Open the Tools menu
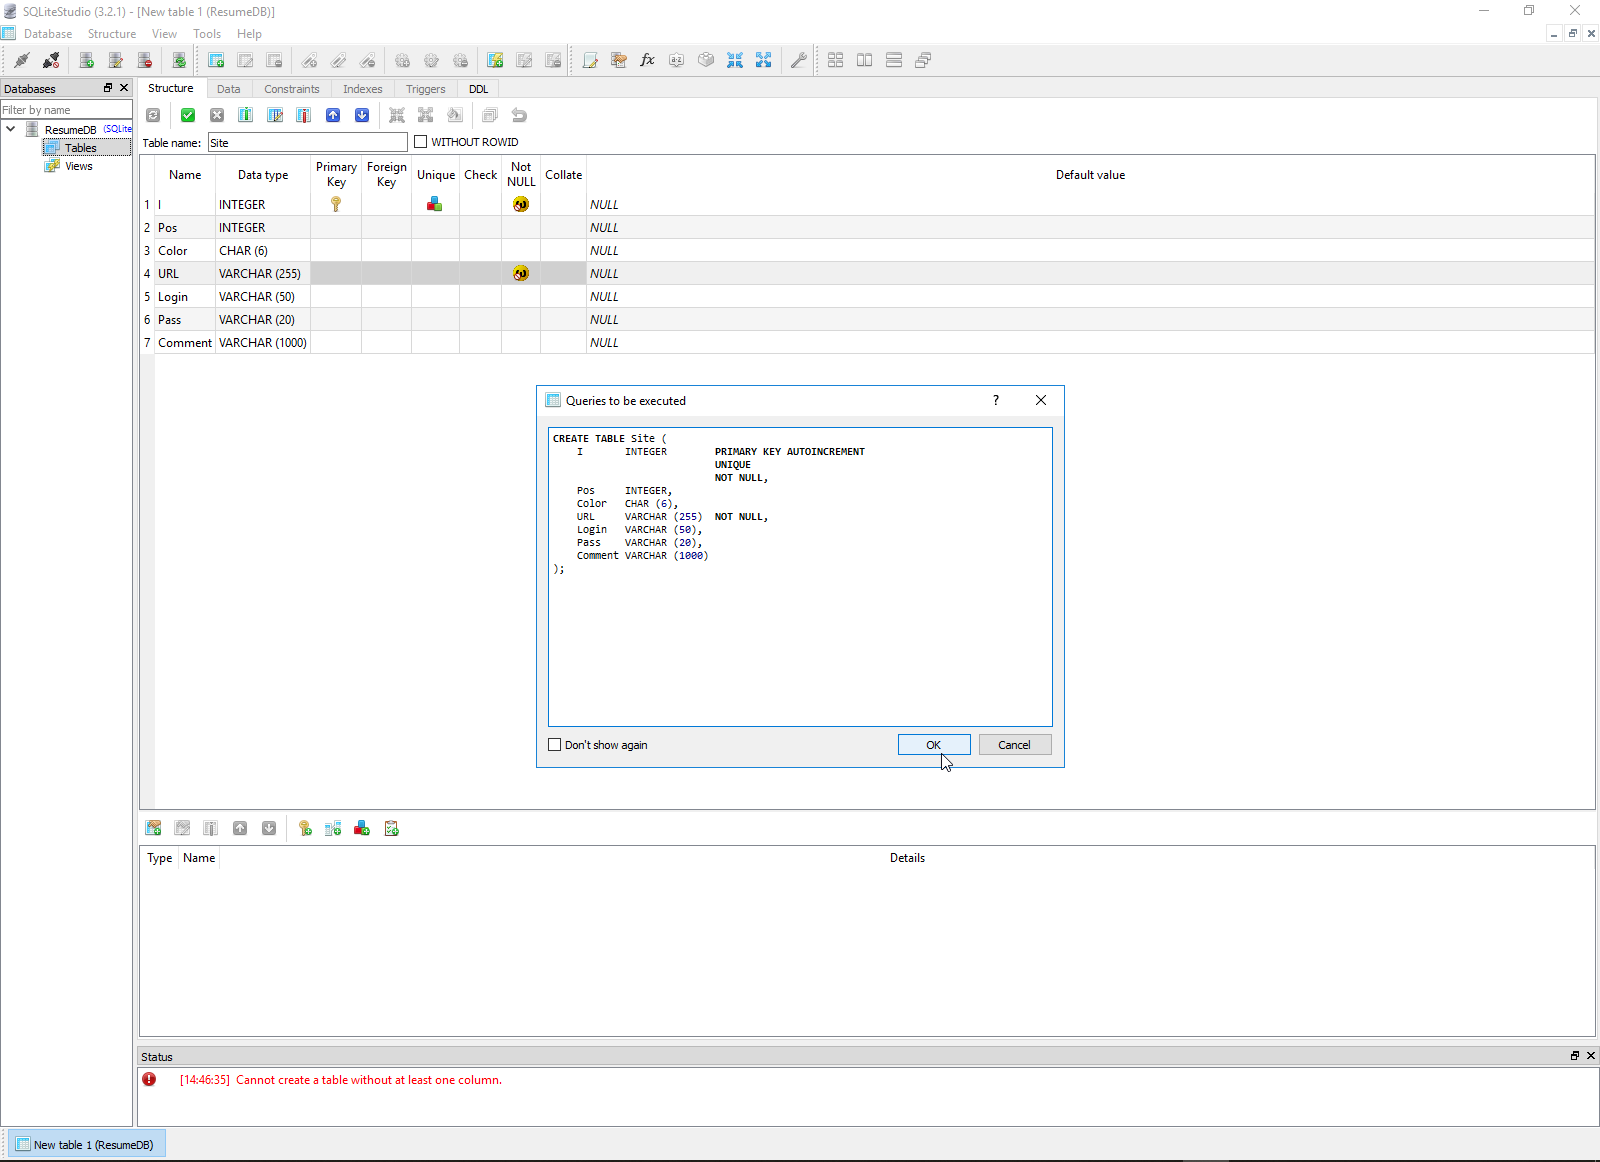This screenshot has width=1600, height=1162. coord(207,34)
